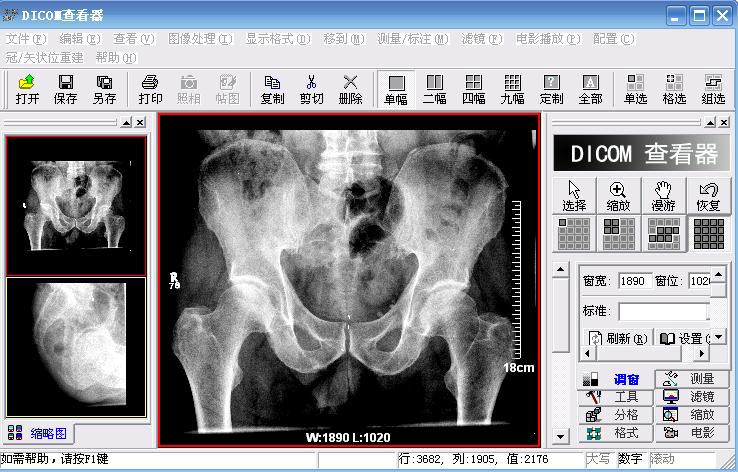Click the 打开 (Open) toolbar icon
738x472 pixels.
click(x=27, y=89)
